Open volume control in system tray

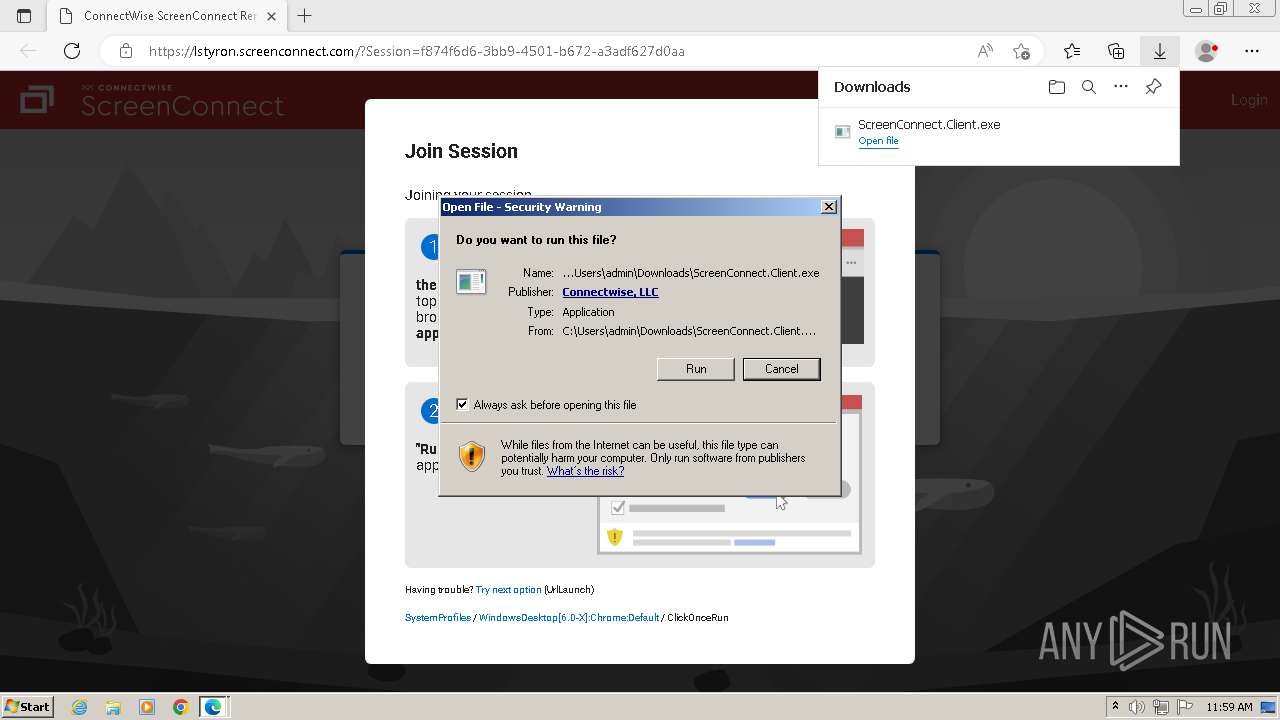(1137, 707)
